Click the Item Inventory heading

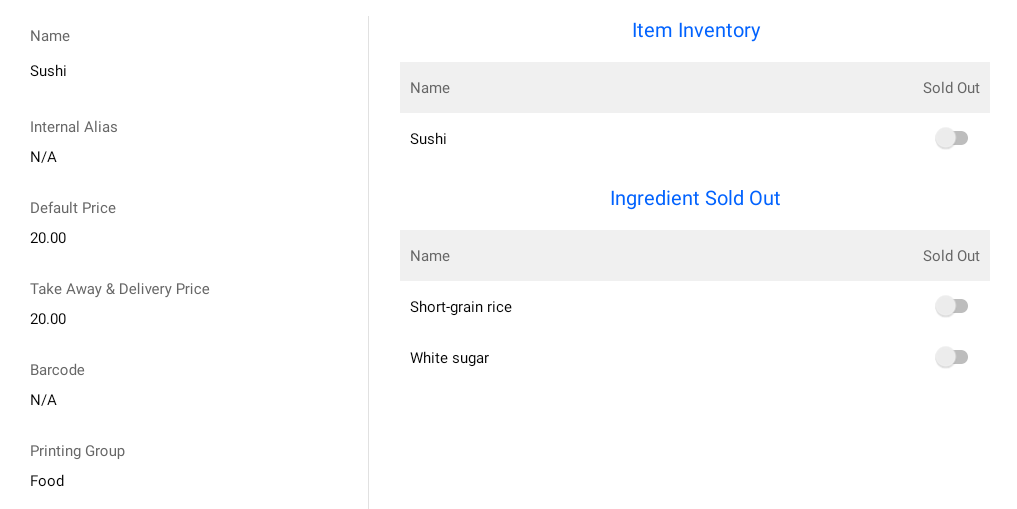pyautogui.click(x=696, y=31)
